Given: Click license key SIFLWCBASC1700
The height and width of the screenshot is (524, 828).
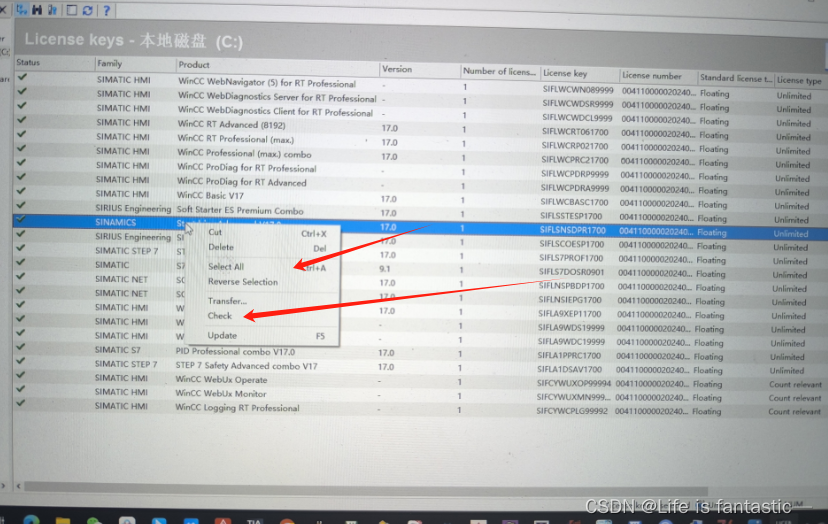Looking at the screenshot, I should pos(575,202).
